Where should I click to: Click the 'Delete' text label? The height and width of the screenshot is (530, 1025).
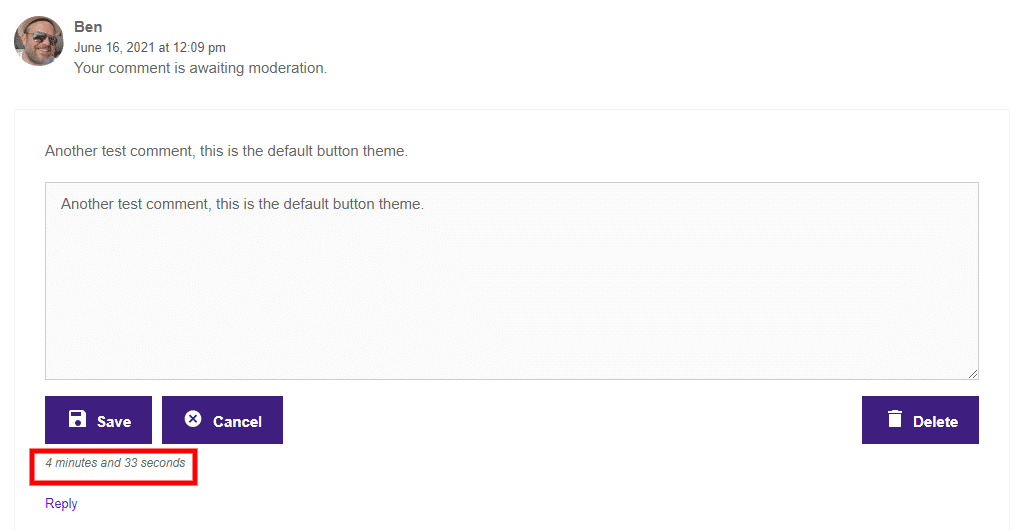935,422
